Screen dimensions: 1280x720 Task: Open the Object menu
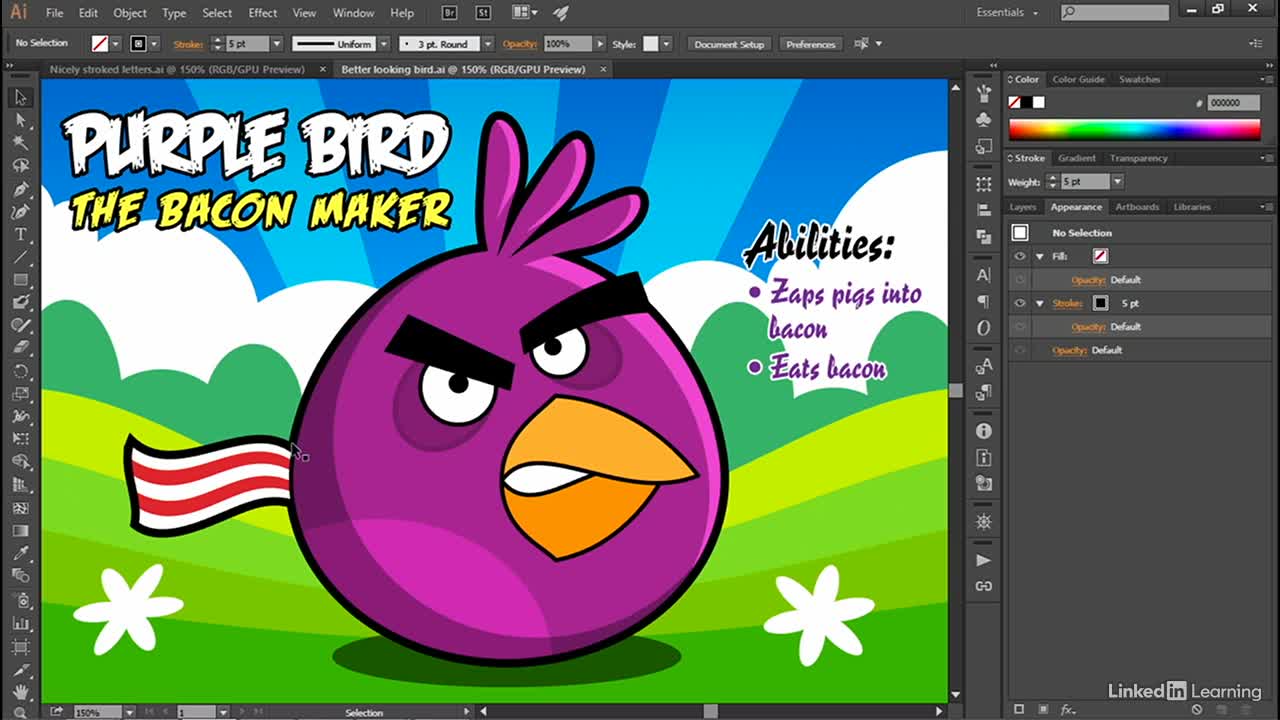(130, 13)
